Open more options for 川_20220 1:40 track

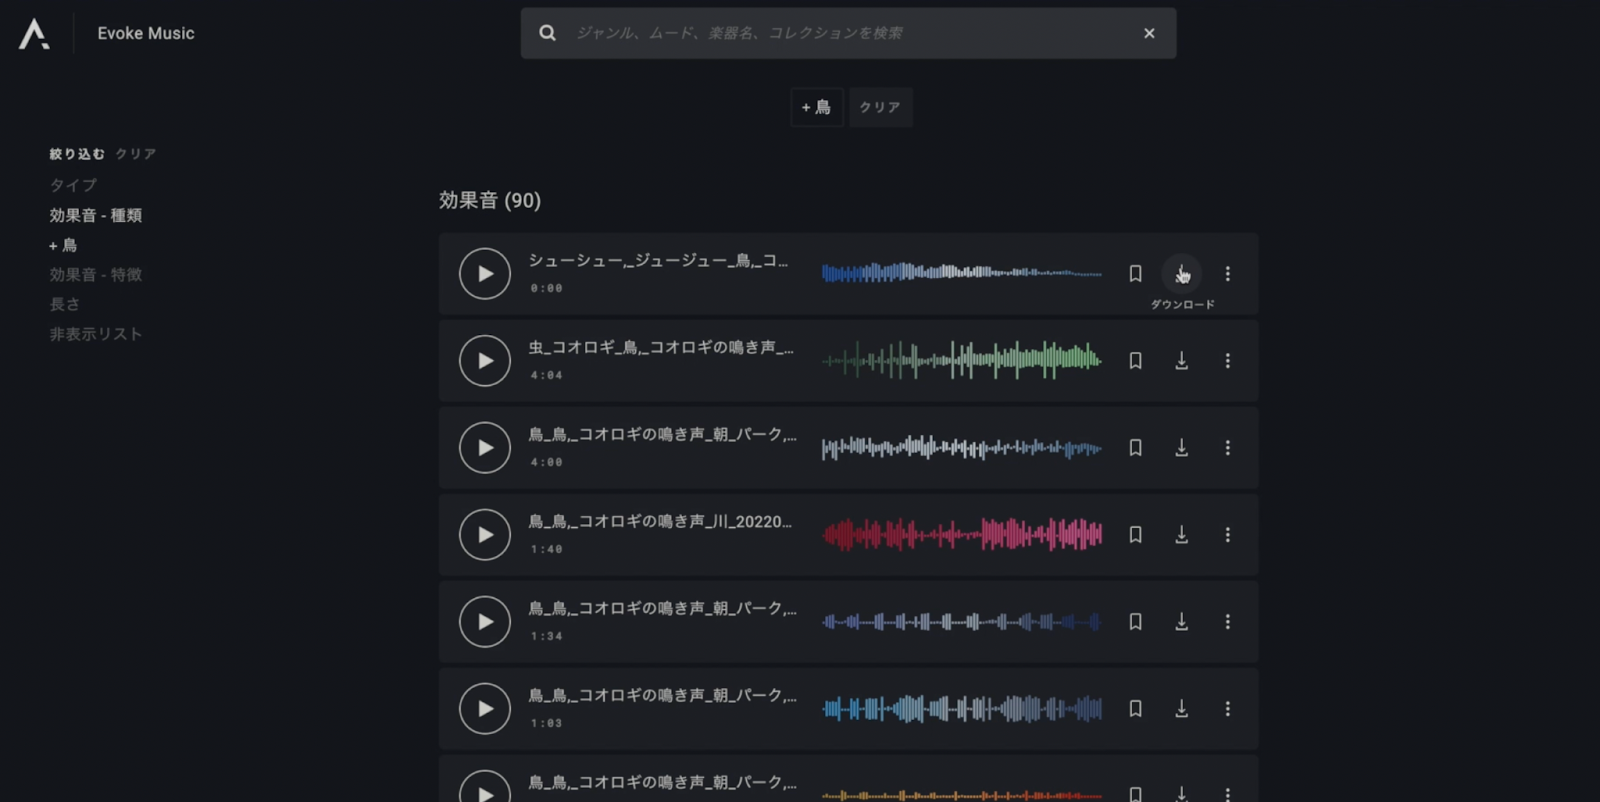coord(1228,535)
